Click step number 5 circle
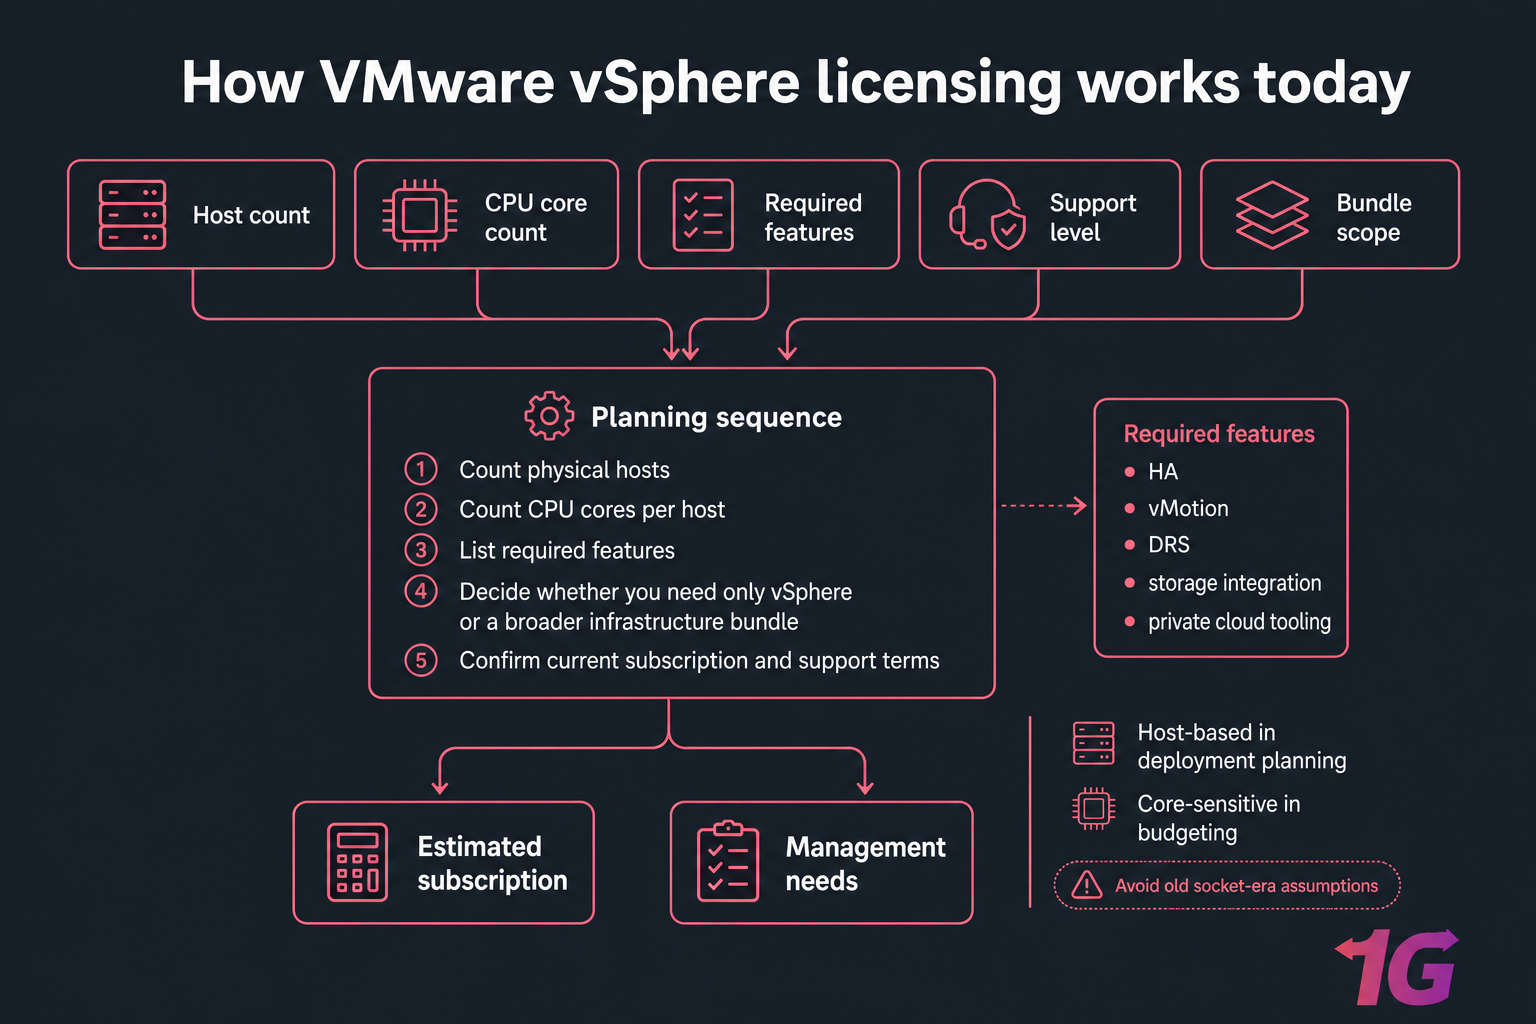Image resolution: width=1536 pixels, height=1024 pixels. [x=421, y=660]
